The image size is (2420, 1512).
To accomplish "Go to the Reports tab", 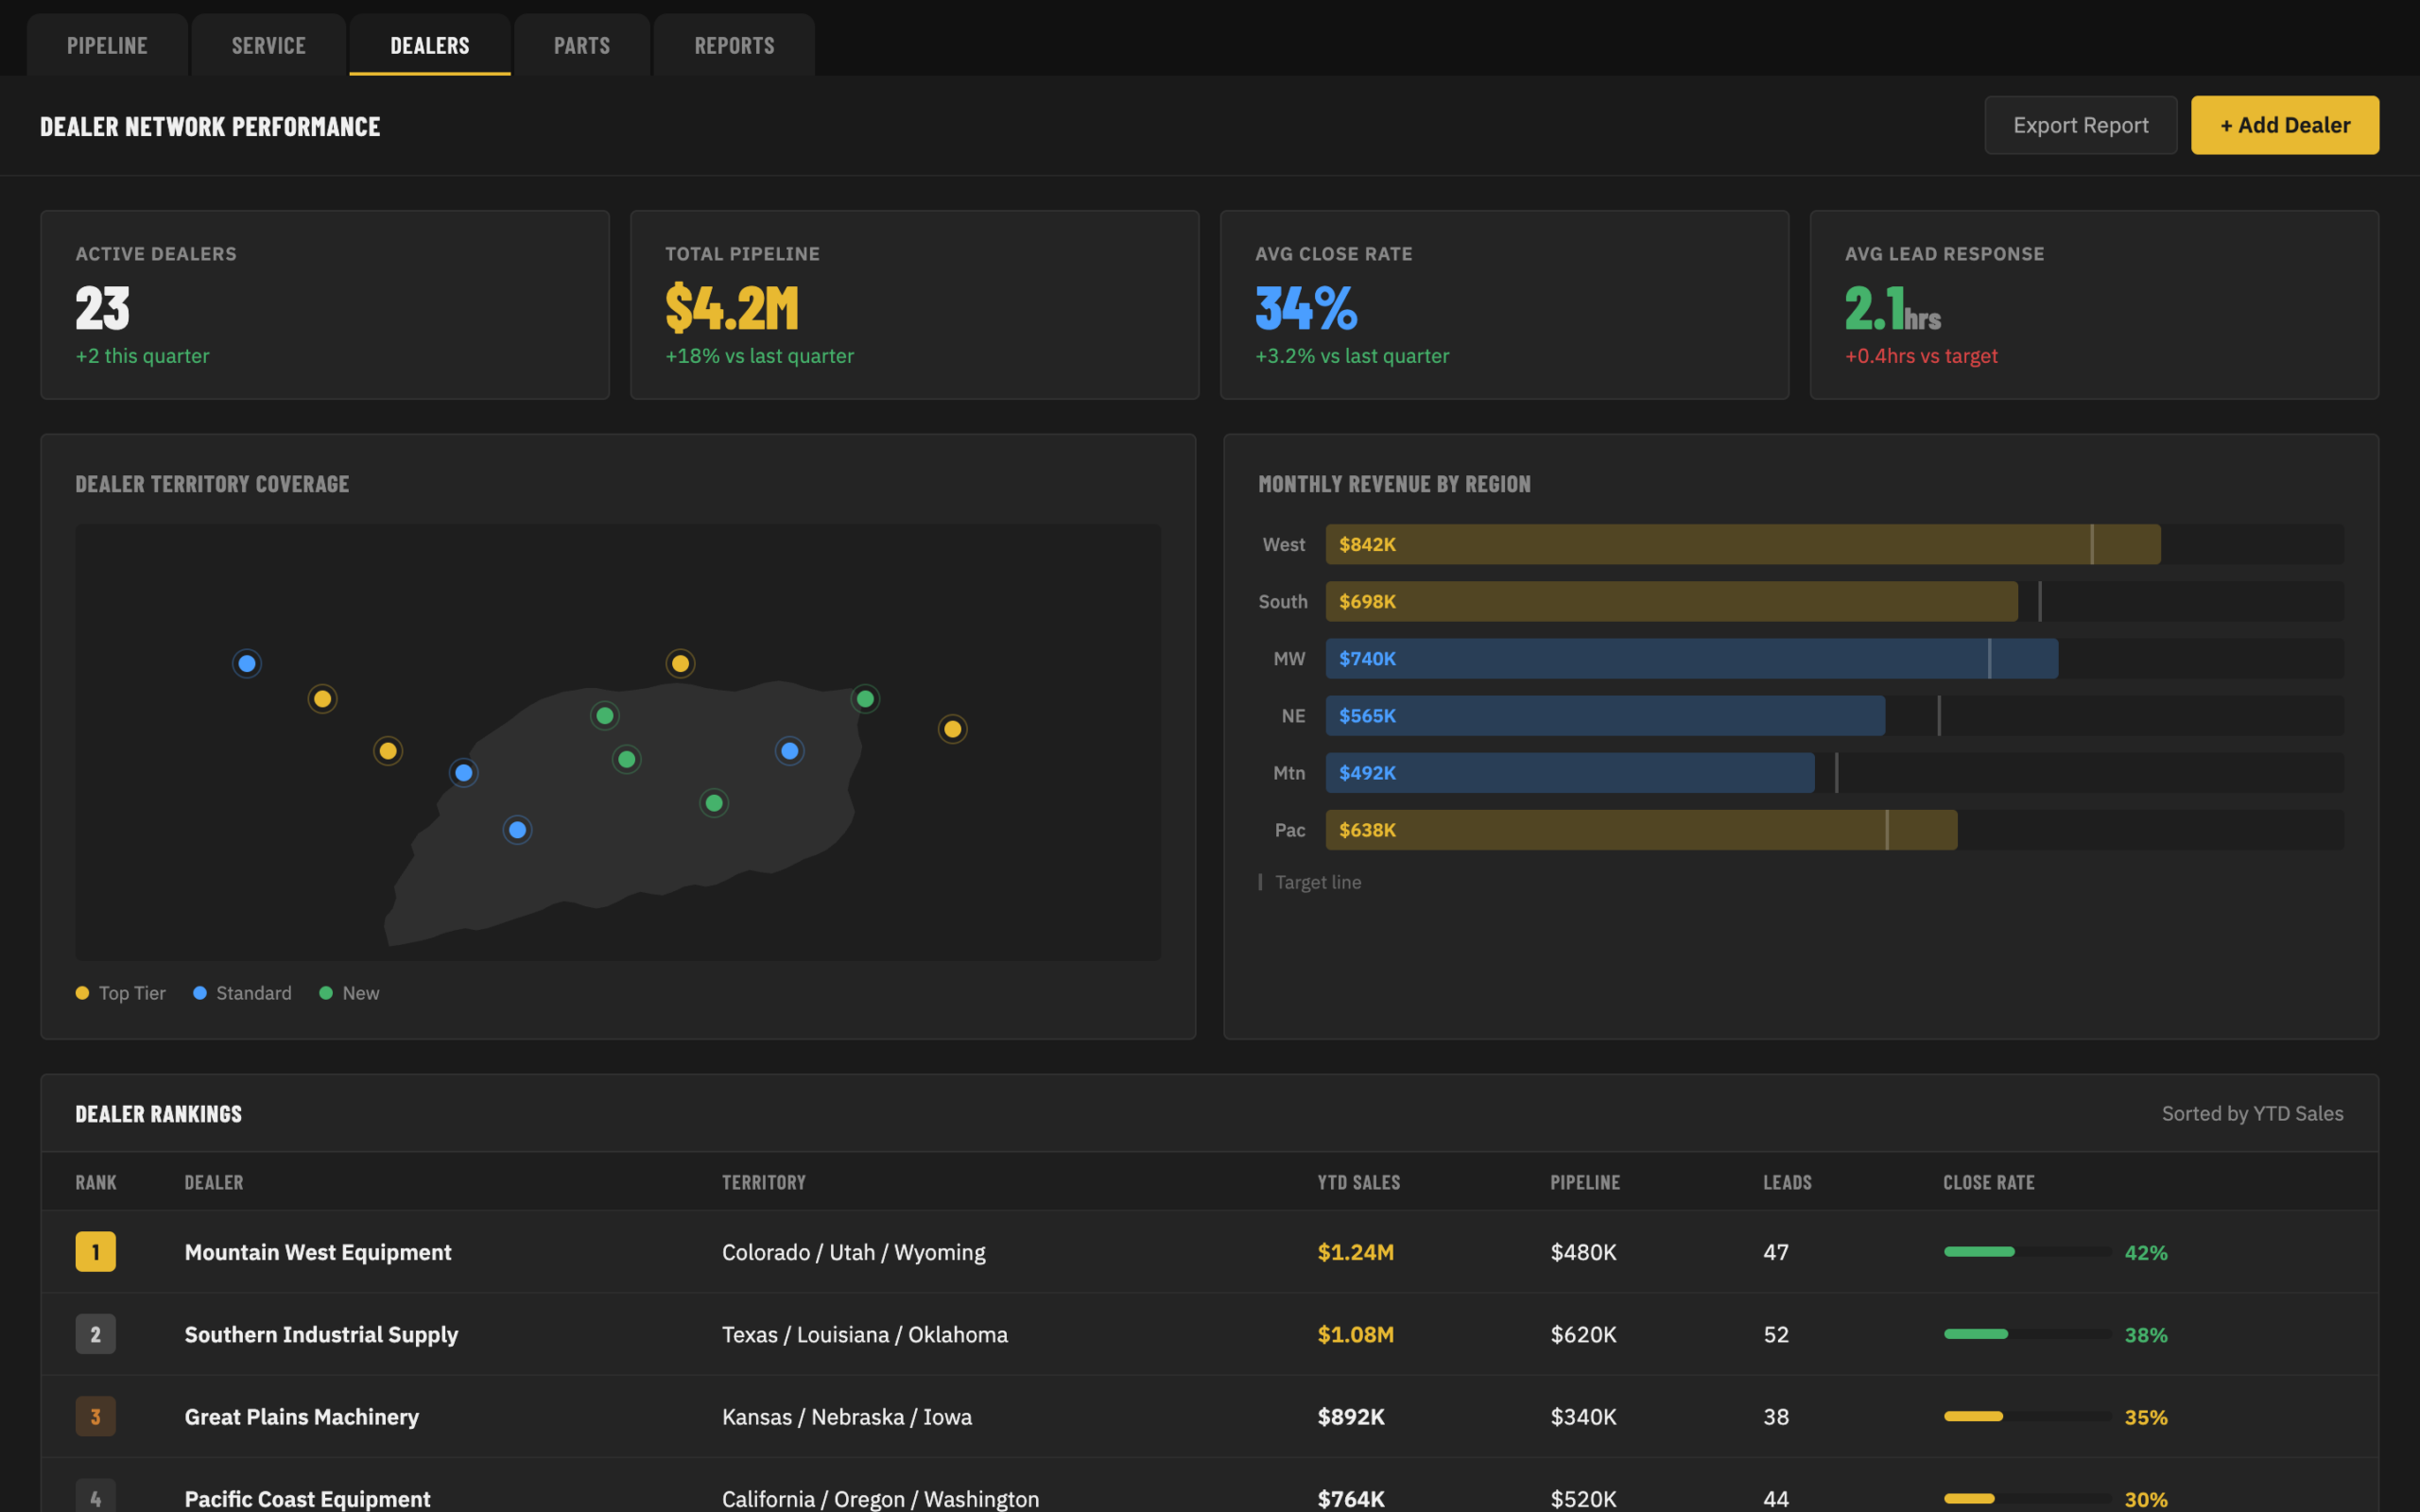I will point(734,45).
